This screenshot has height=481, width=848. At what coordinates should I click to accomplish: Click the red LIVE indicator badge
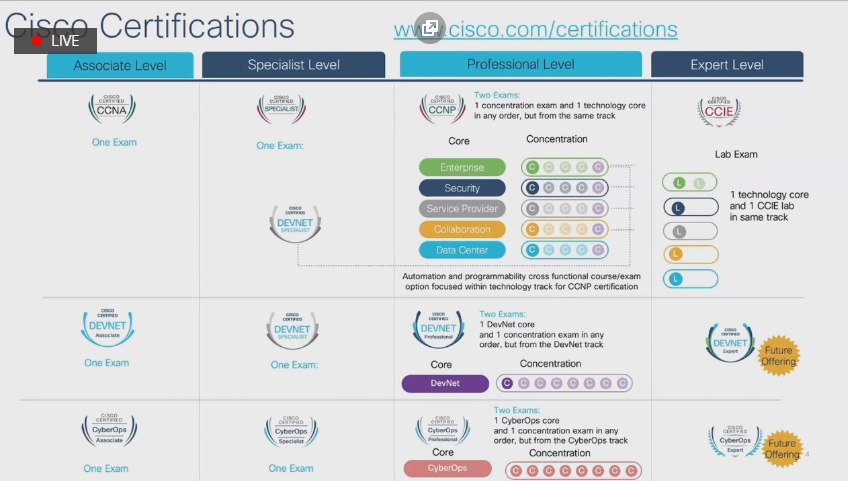(55, 41)
